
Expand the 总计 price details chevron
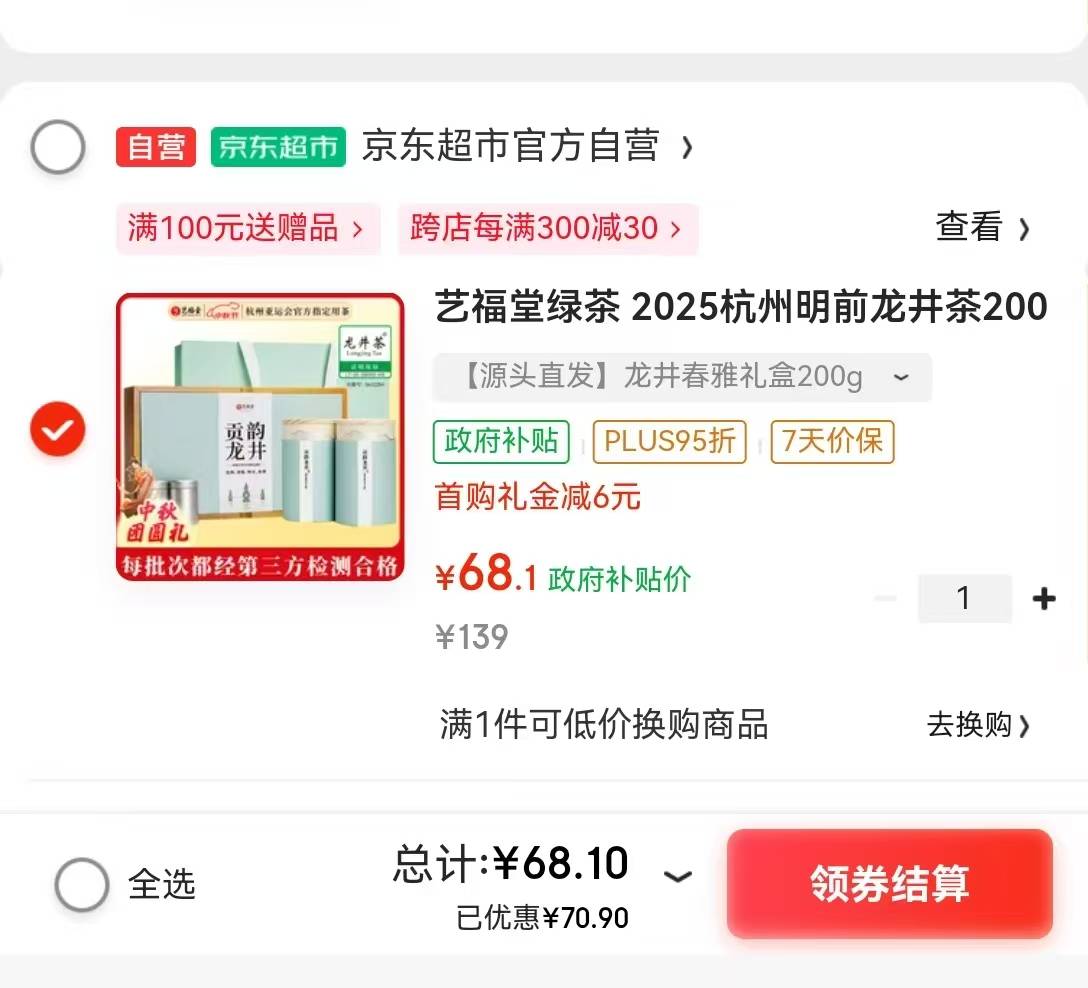click(x=678, y=876)
